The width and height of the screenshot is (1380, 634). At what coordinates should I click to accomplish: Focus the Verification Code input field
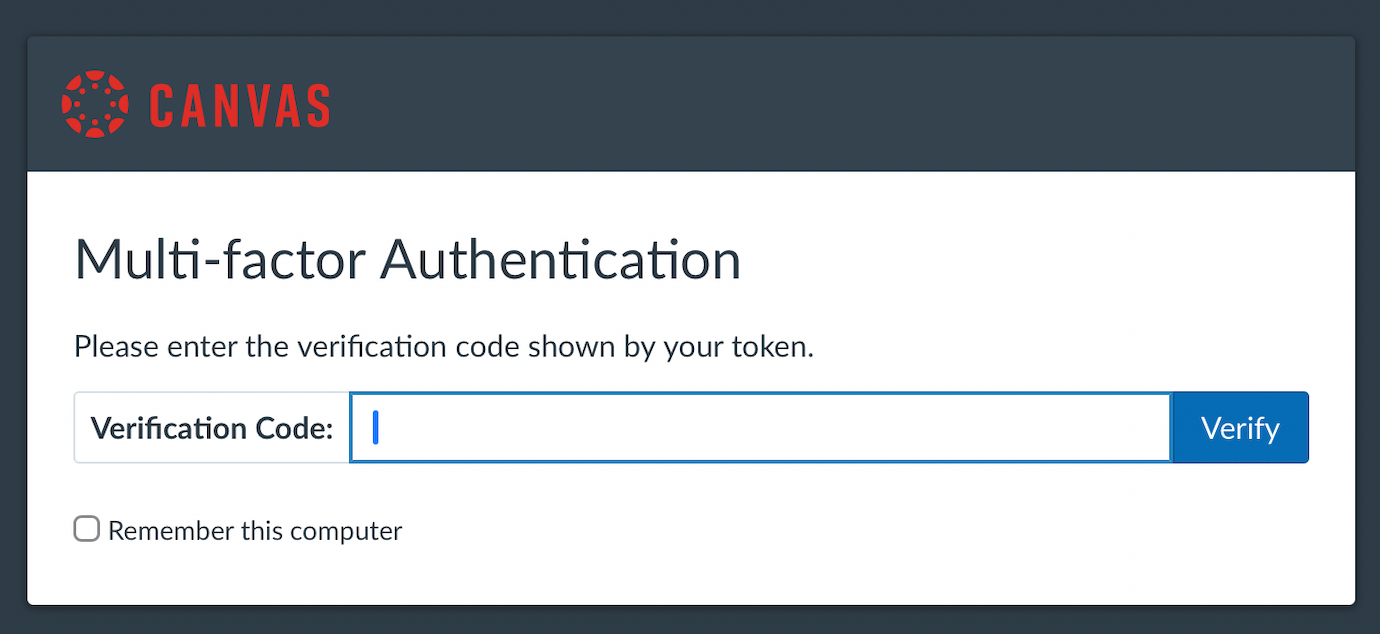(x=760, y=428)
